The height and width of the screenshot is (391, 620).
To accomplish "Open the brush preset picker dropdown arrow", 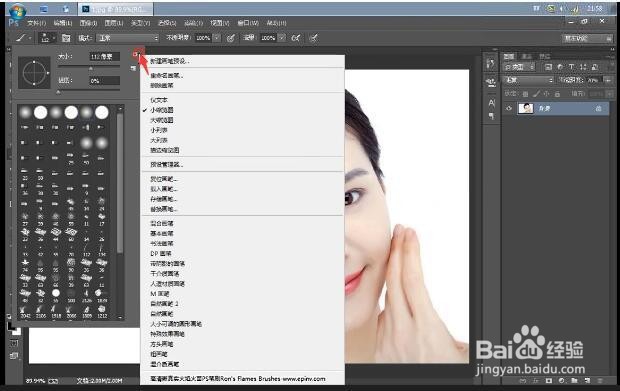I will 53,38.
